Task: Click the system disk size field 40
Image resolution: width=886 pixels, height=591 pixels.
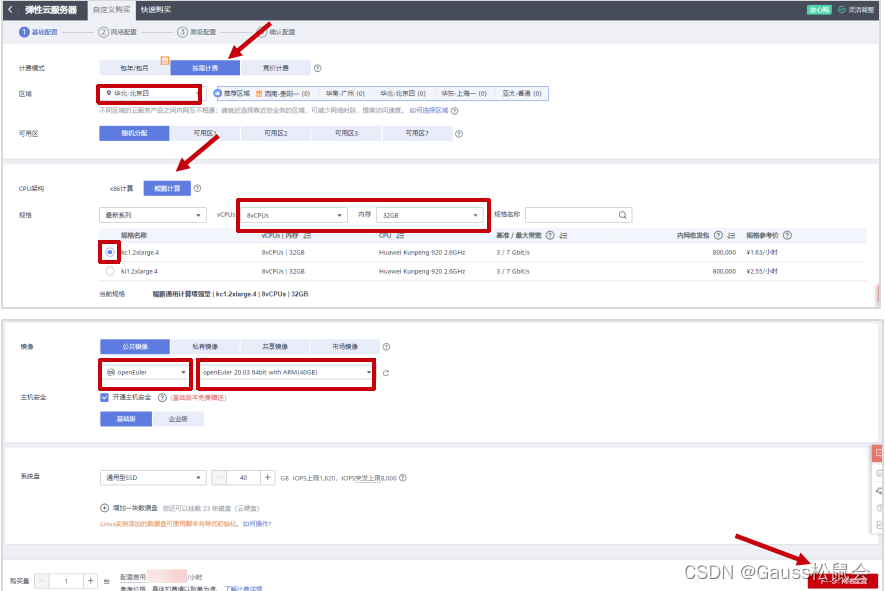Action: [x=244, y=477]
